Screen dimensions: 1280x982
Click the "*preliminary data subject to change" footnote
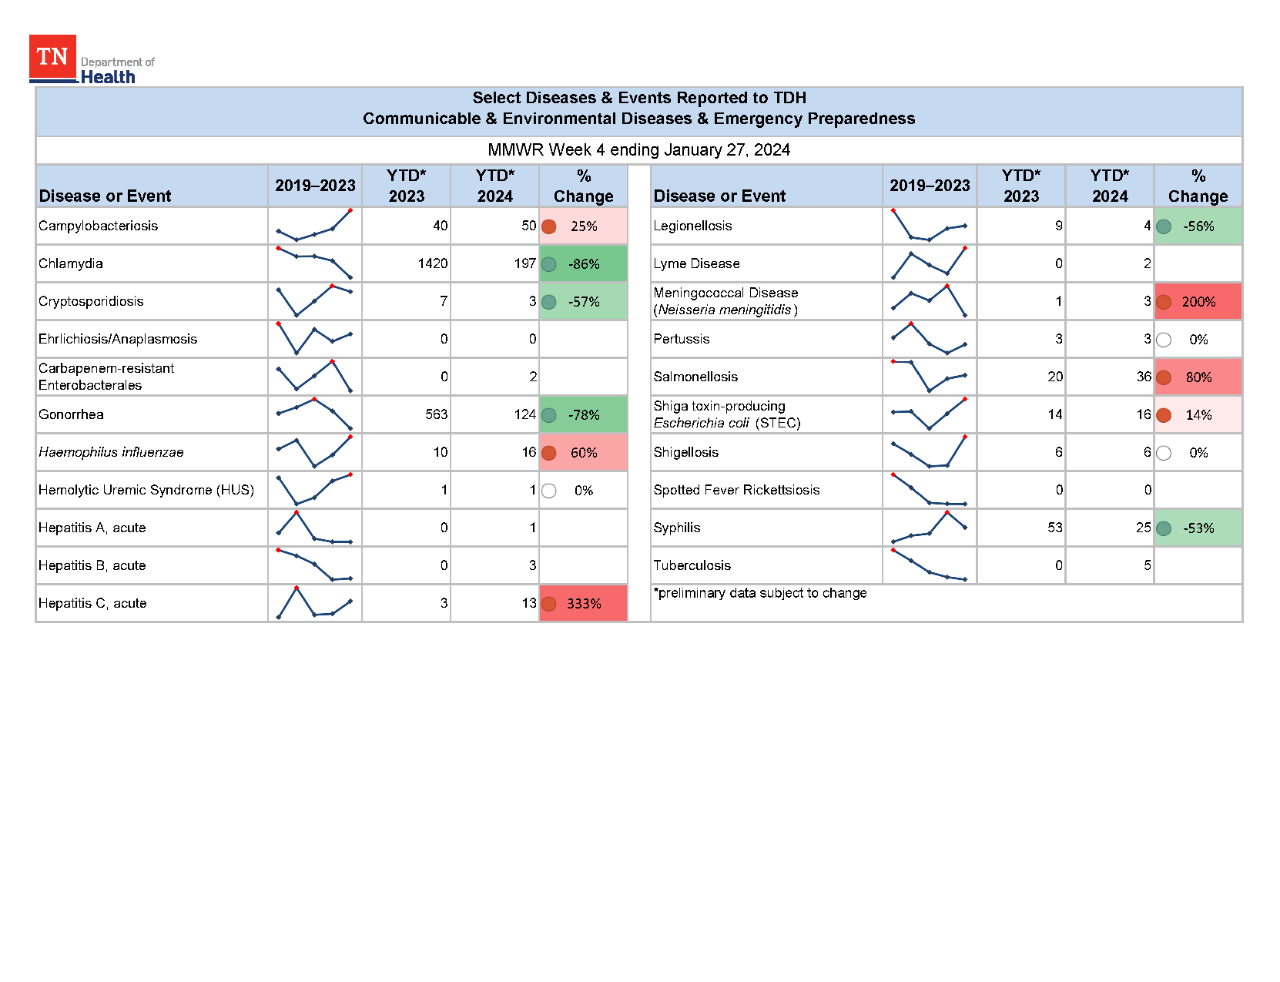point(760,593)
